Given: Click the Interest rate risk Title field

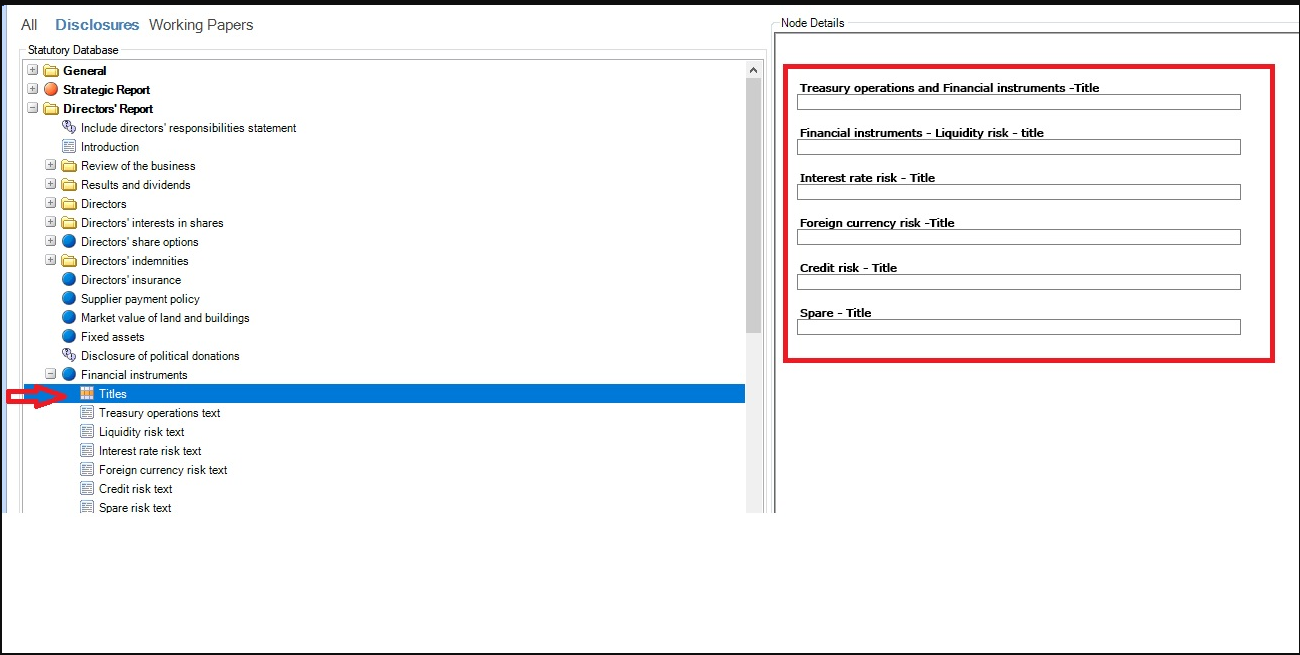Looking at the screenshot, I should coord(1018,192).
